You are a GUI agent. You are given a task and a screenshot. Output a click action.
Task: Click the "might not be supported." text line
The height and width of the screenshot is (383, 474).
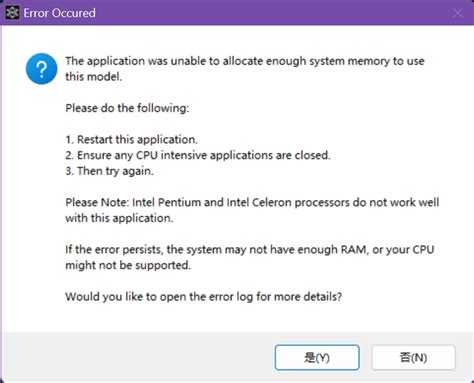[128, 265]
